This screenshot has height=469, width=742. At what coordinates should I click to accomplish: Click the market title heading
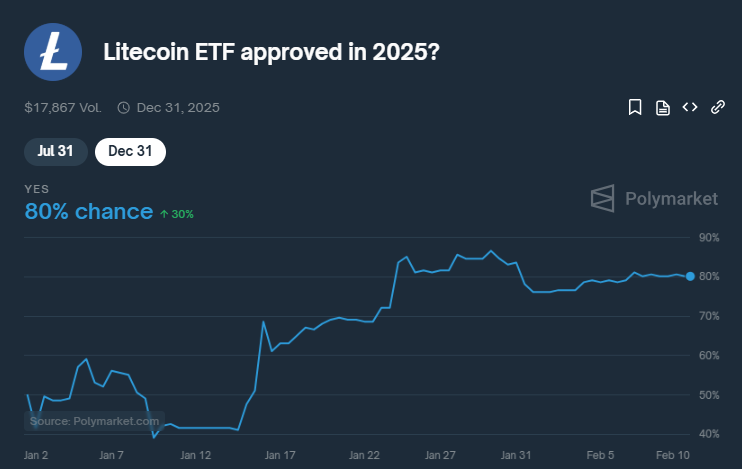coord(271,52)
